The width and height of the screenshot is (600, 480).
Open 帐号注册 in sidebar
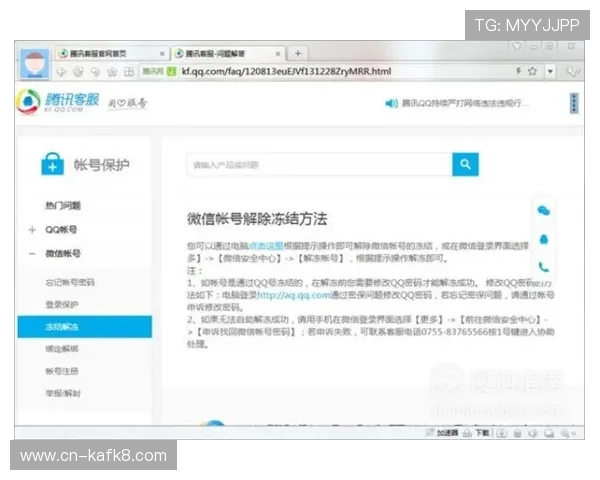[x=62, y=371]
